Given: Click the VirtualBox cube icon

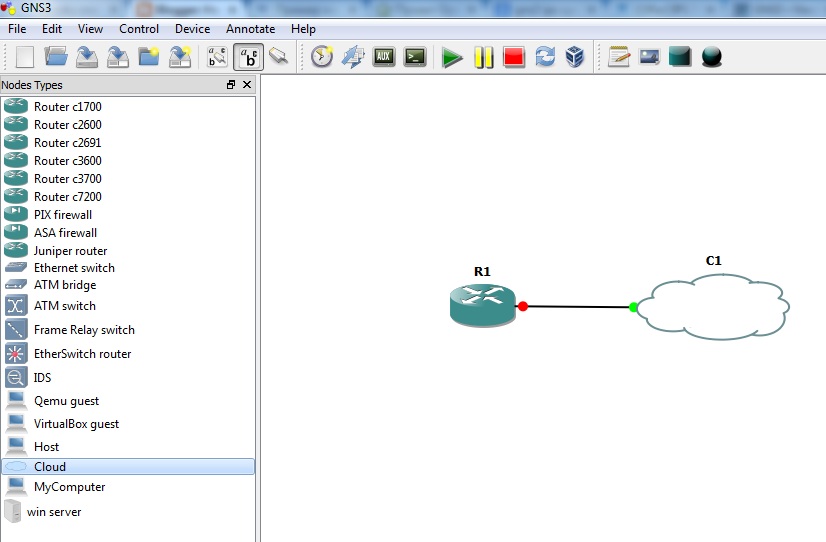Looking at the screenshot, I should coord(575,56).
